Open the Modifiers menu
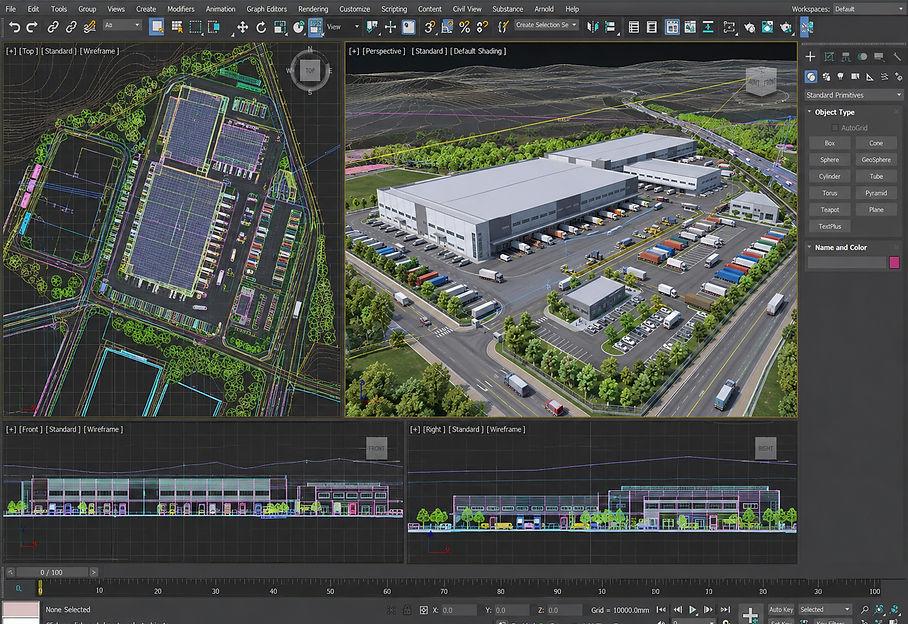 (181, 9)
